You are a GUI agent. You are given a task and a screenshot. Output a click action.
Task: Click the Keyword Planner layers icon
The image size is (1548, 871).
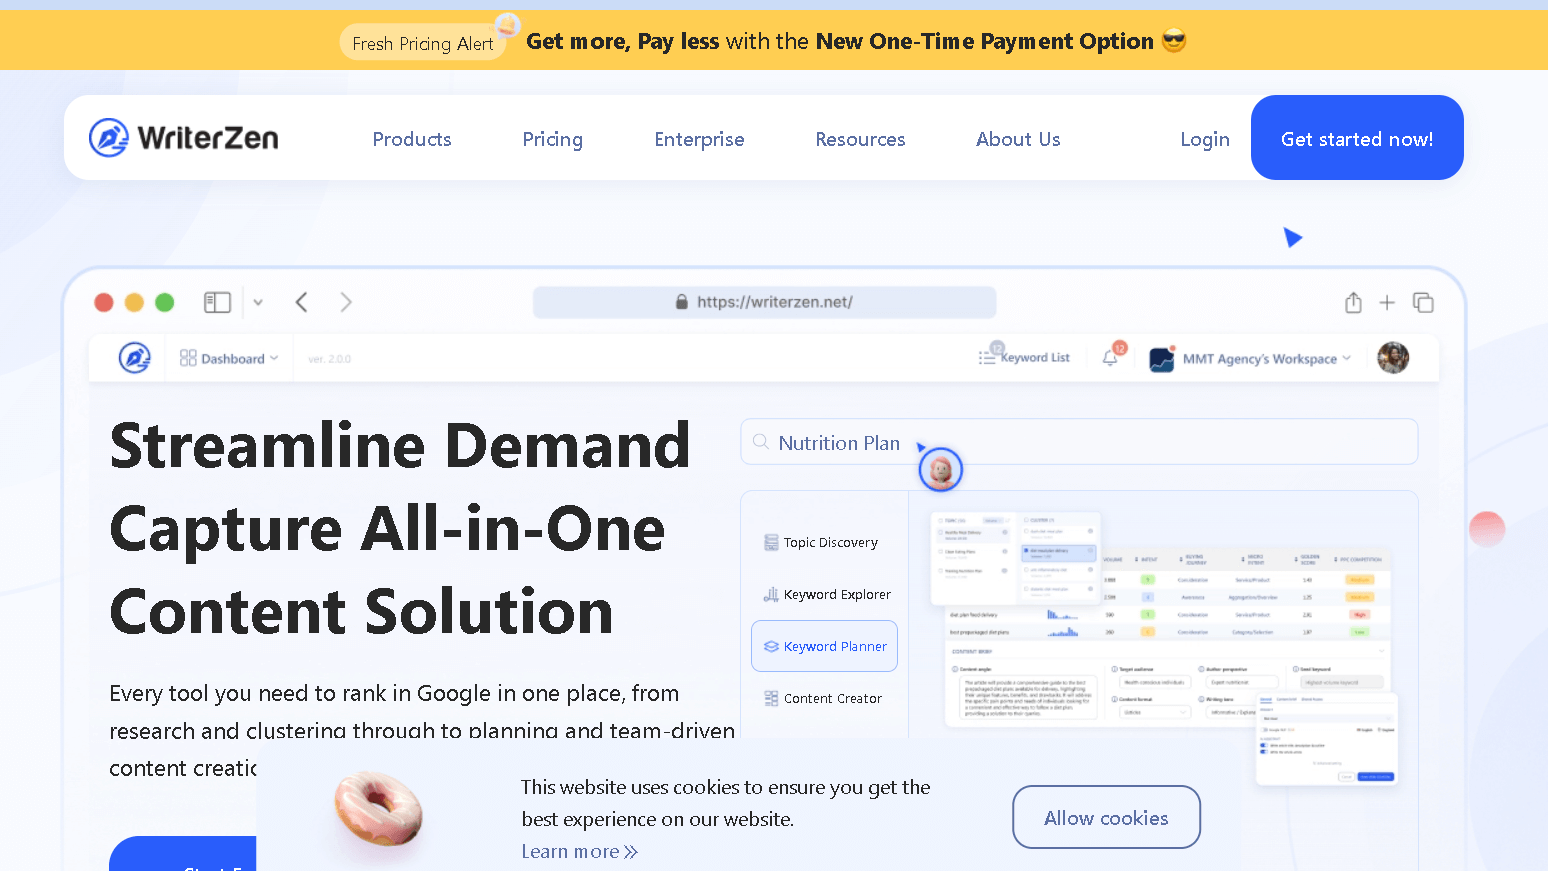pyautogui.click(x=771, y=646)
